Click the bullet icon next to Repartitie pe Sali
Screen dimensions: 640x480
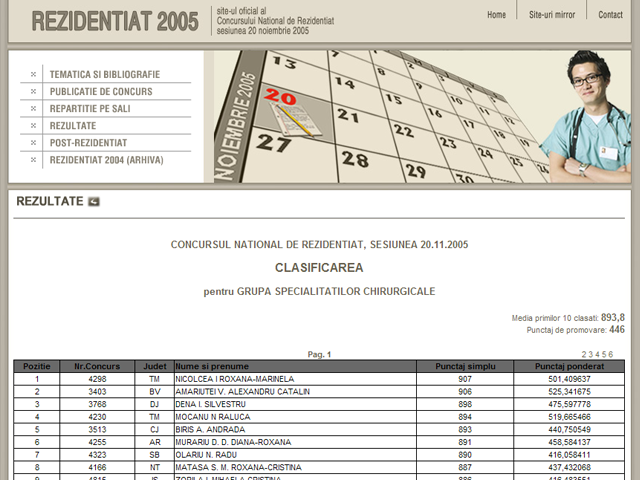pyautogui.click(x=34, y=108)
